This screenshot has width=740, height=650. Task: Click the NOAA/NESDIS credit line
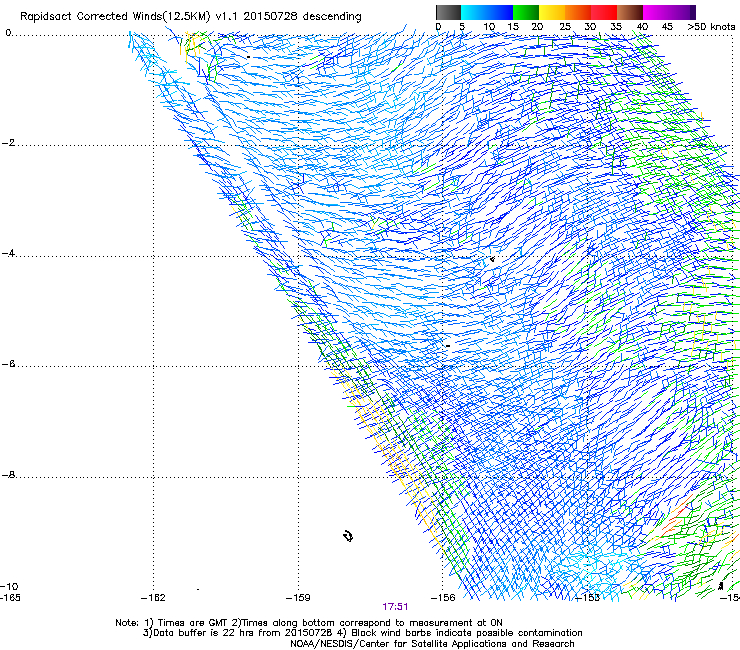(x=432, y=644)
